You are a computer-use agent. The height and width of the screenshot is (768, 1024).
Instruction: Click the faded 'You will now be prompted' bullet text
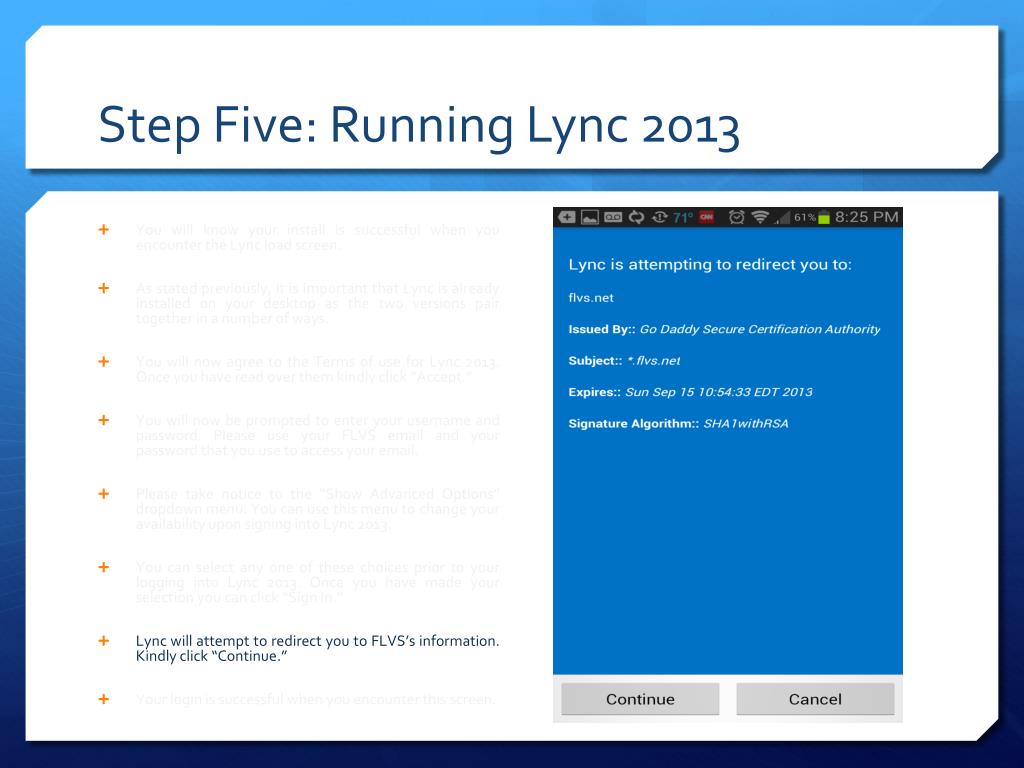pyautogui.click(x=317, y=435)
